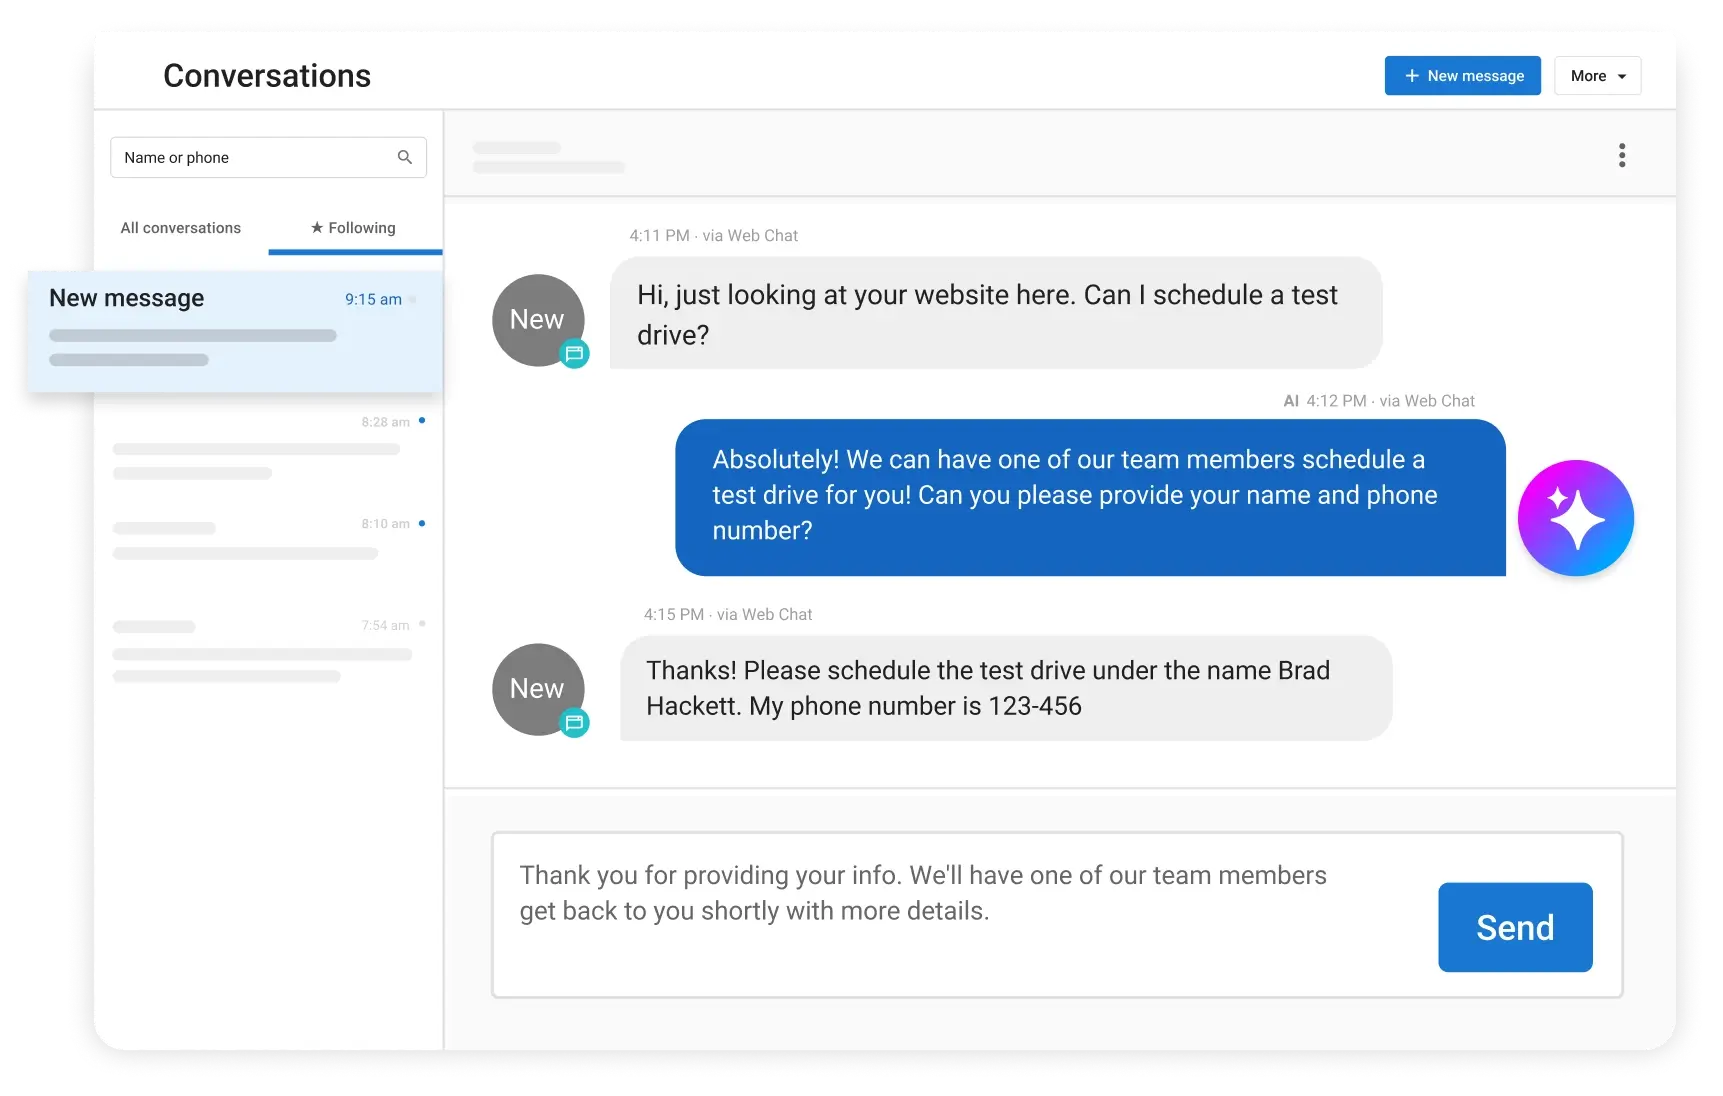Screen dimensions: 1723x1096
Task: Toggle the read indicator on the 7:54 am conversation
Action: (x=422, y=624)
